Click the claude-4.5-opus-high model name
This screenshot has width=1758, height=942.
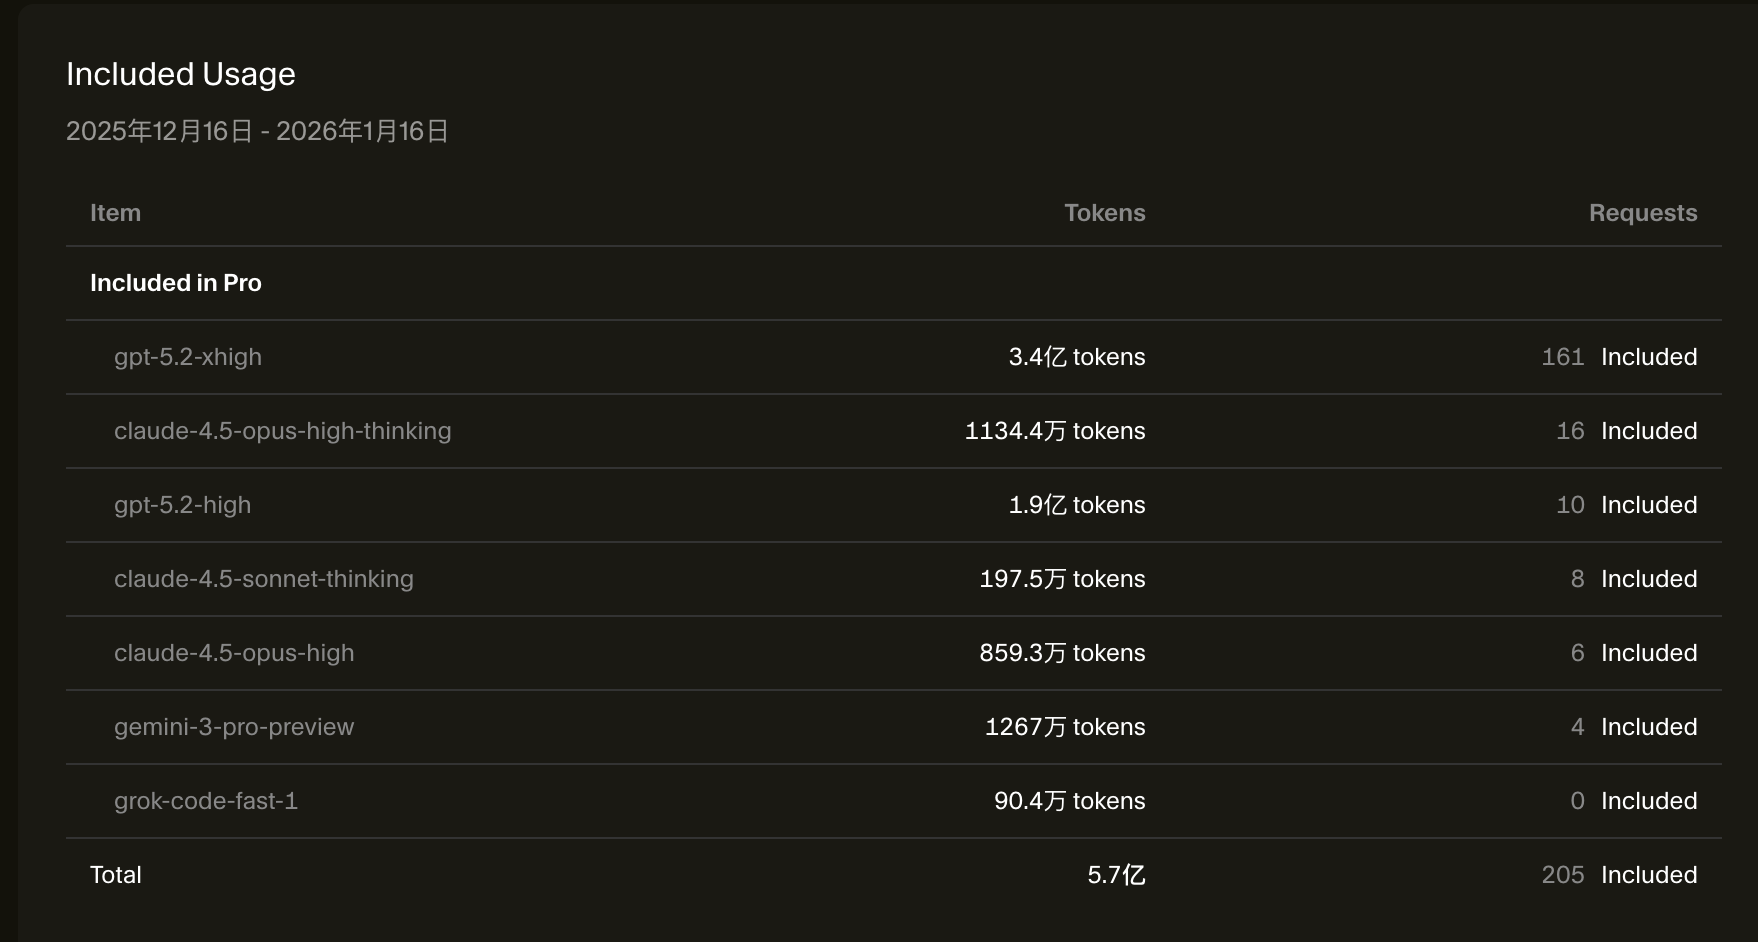click(234, 653)
